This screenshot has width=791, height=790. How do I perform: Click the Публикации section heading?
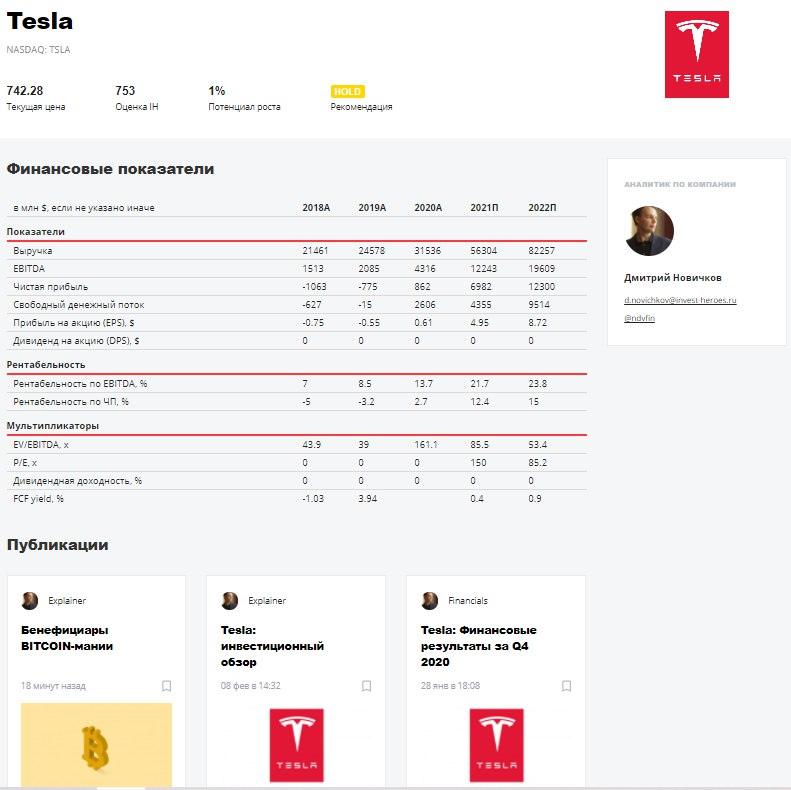pos(58,545)
